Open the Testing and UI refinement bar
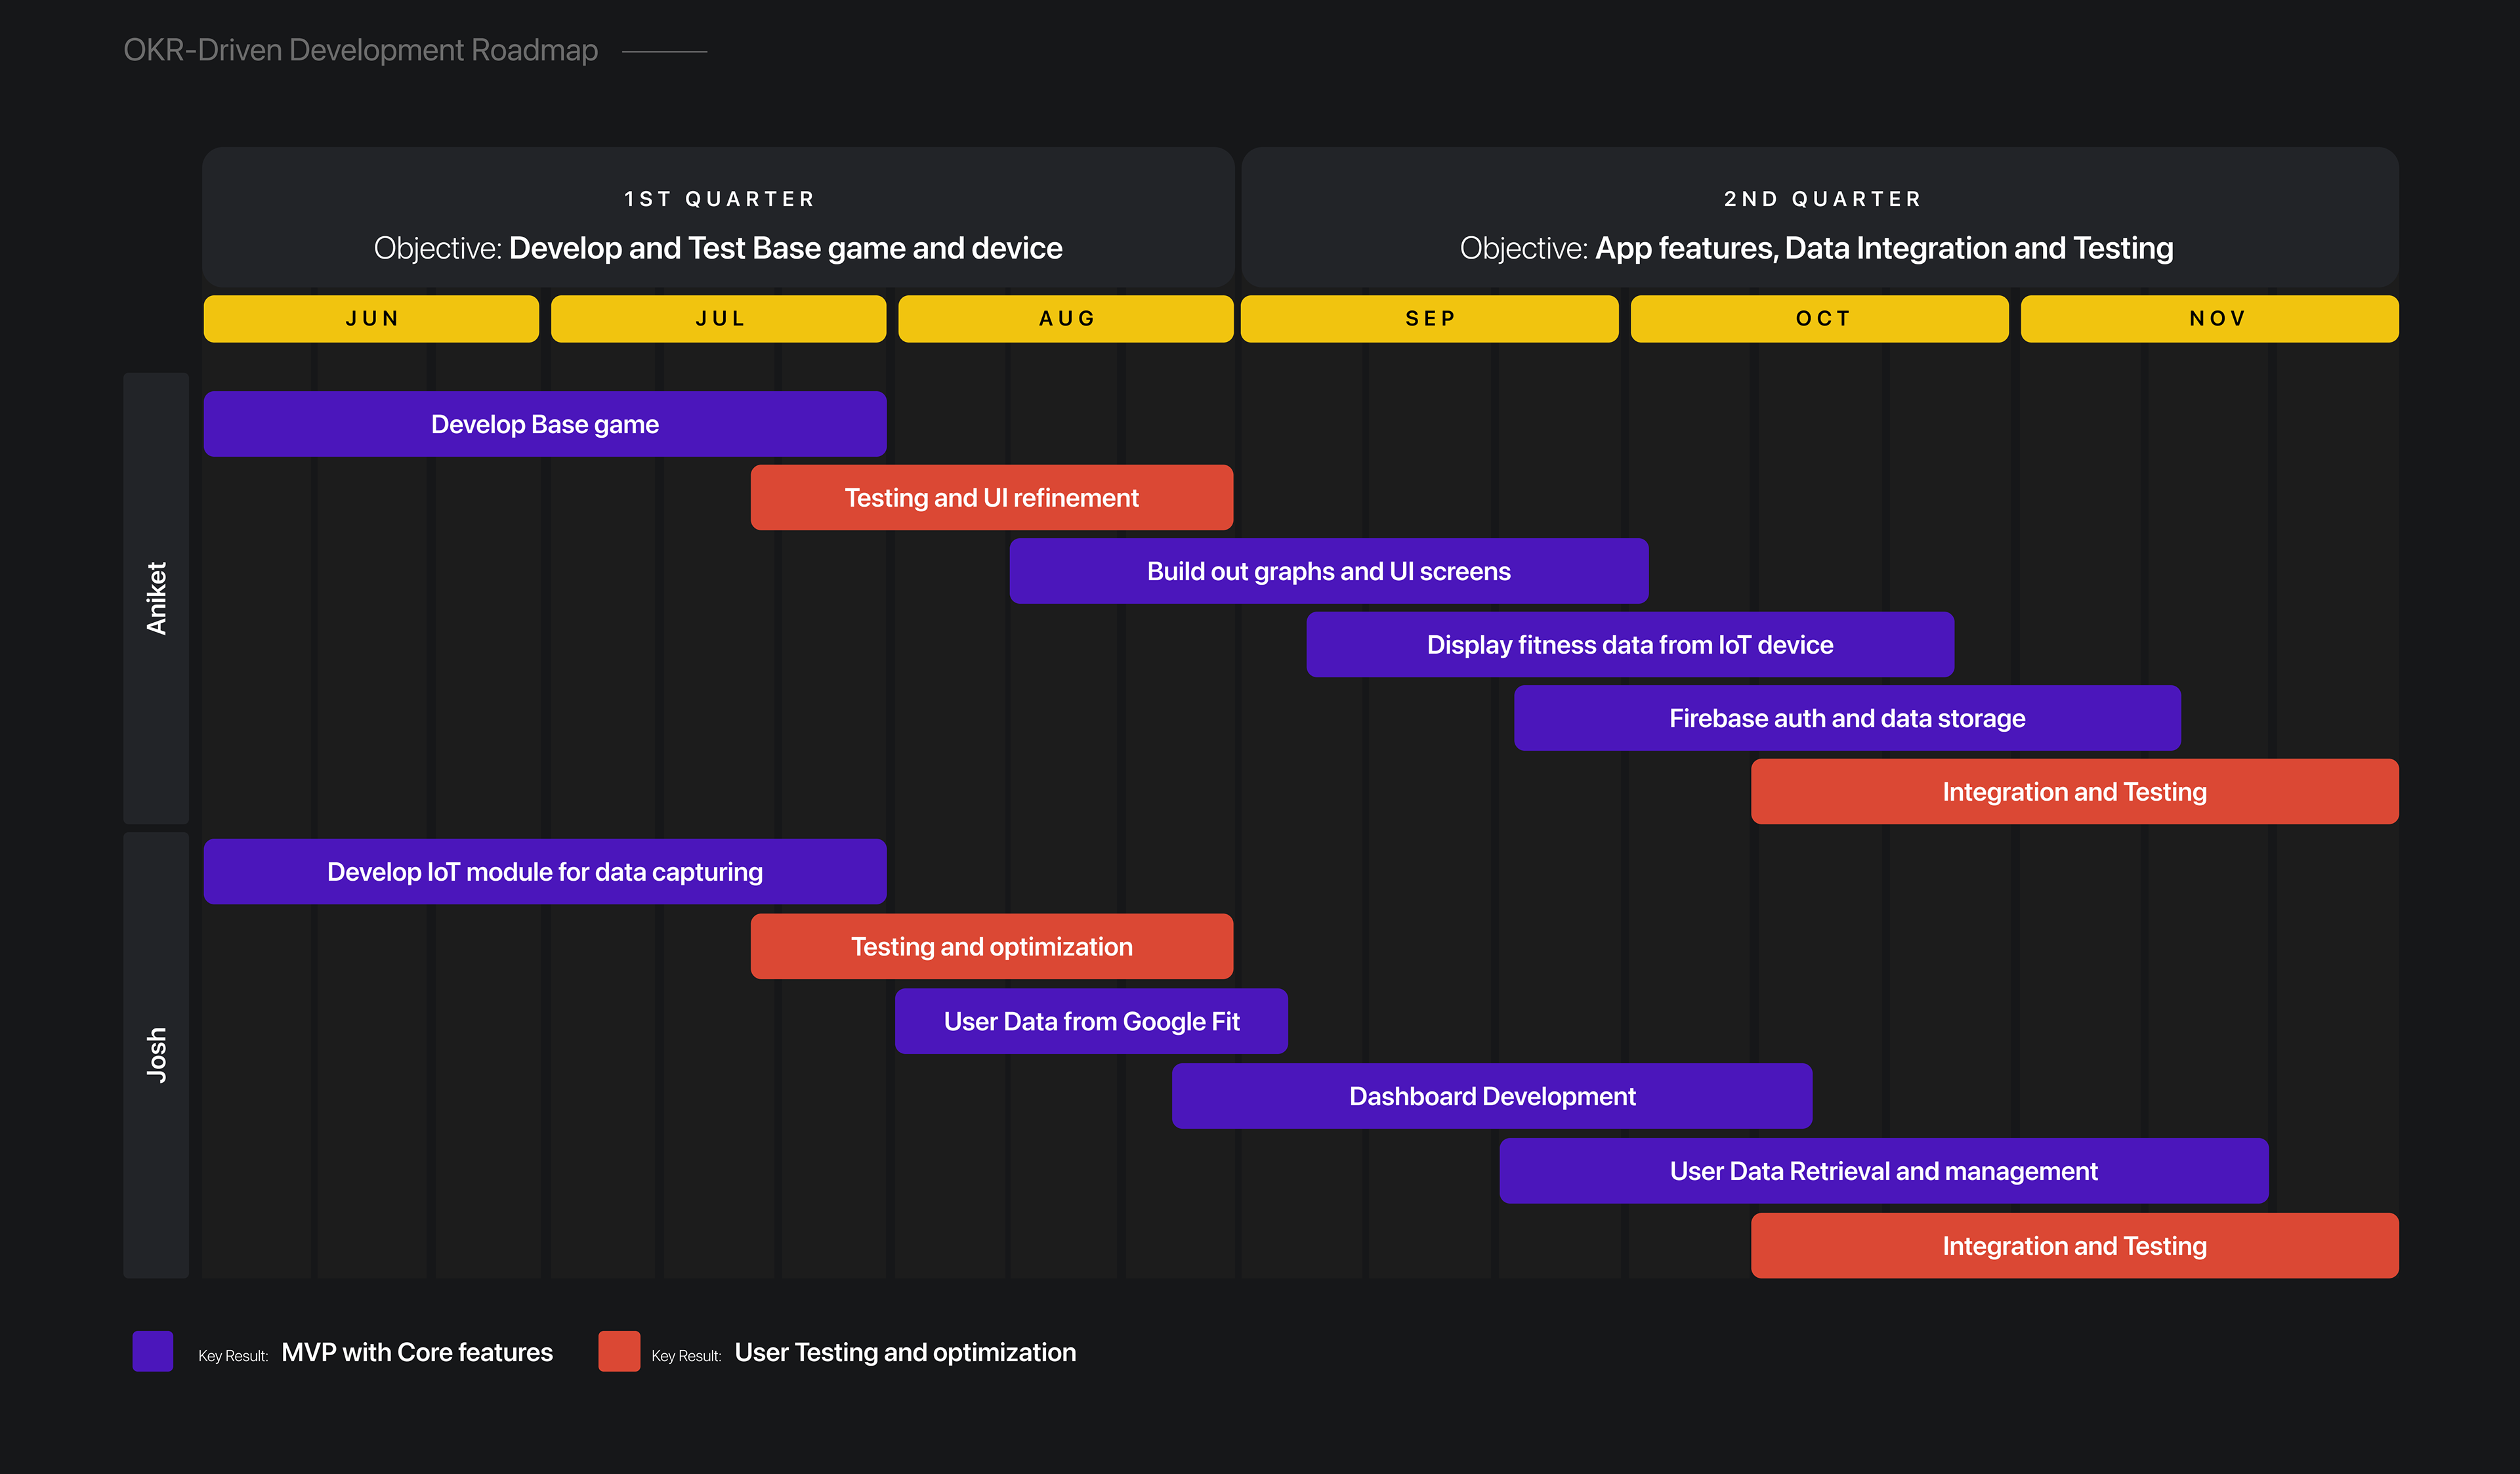 tap(991, 497)
